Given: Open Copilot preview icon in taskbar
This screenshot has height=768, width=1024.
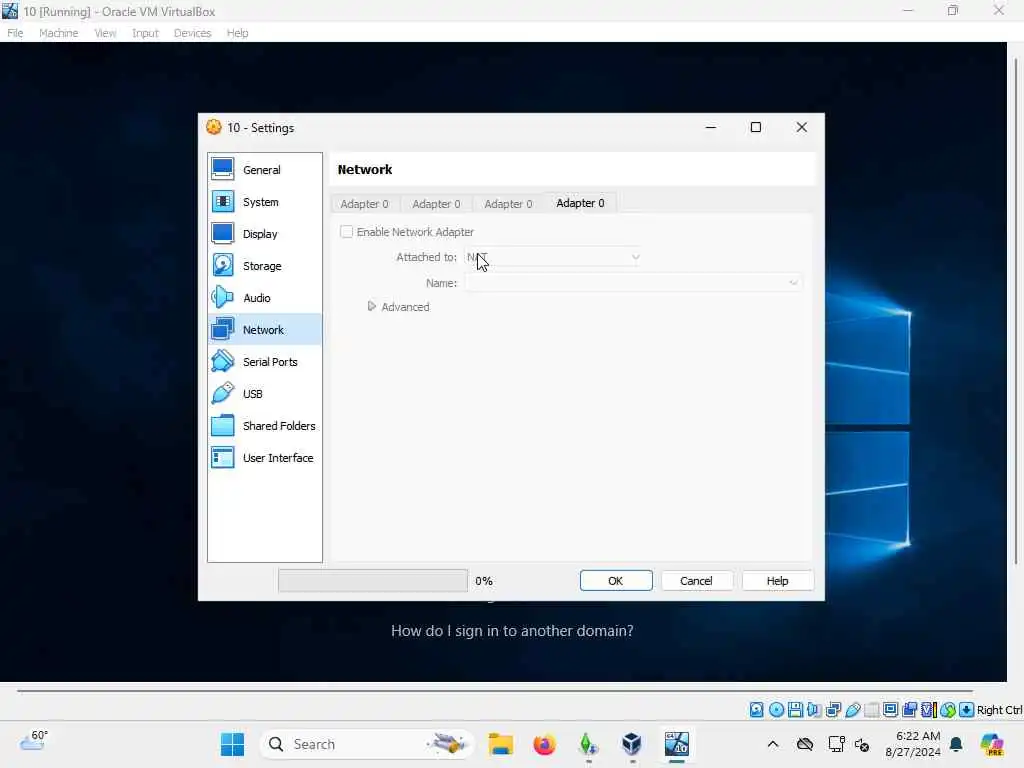Looking at the screenshot, I should [992, 744].
